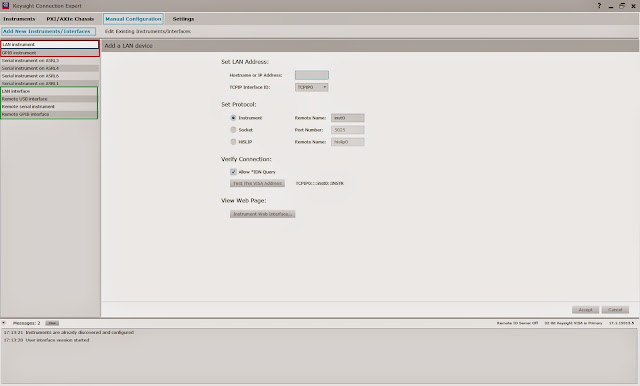Click Test This VISA Address button
The height and width of the screenshot is (386, 640).
257,183
